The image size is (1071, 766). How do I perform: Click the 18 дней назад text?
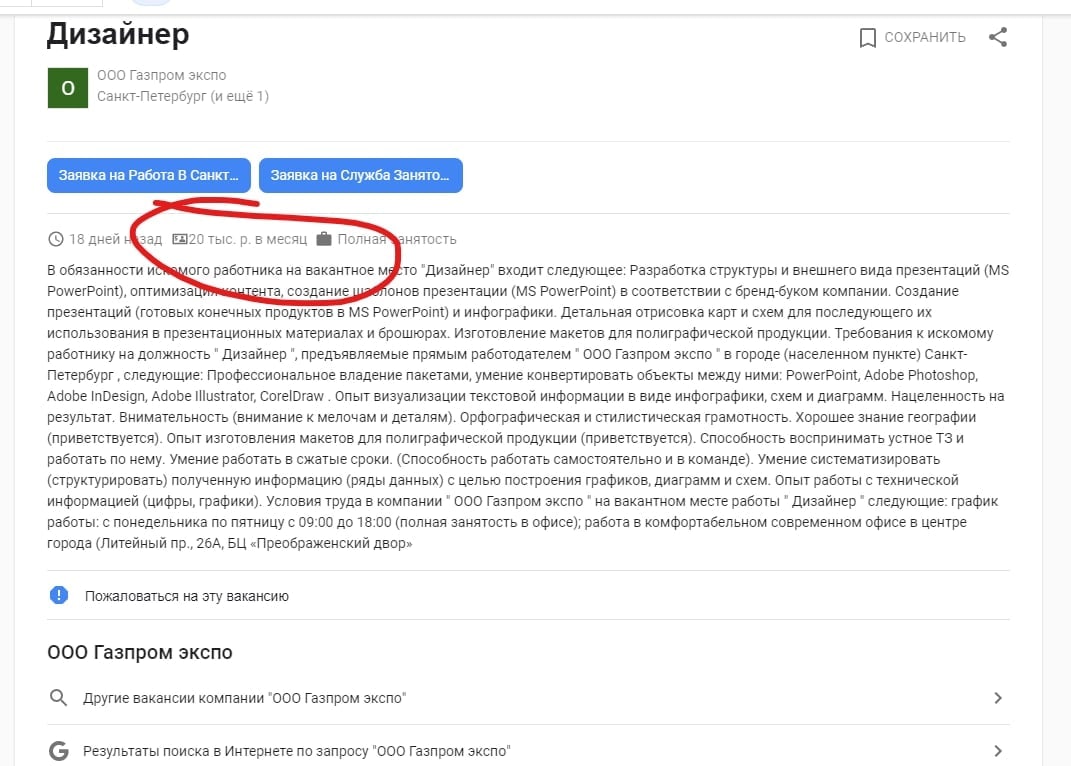[x=115, y=239]
